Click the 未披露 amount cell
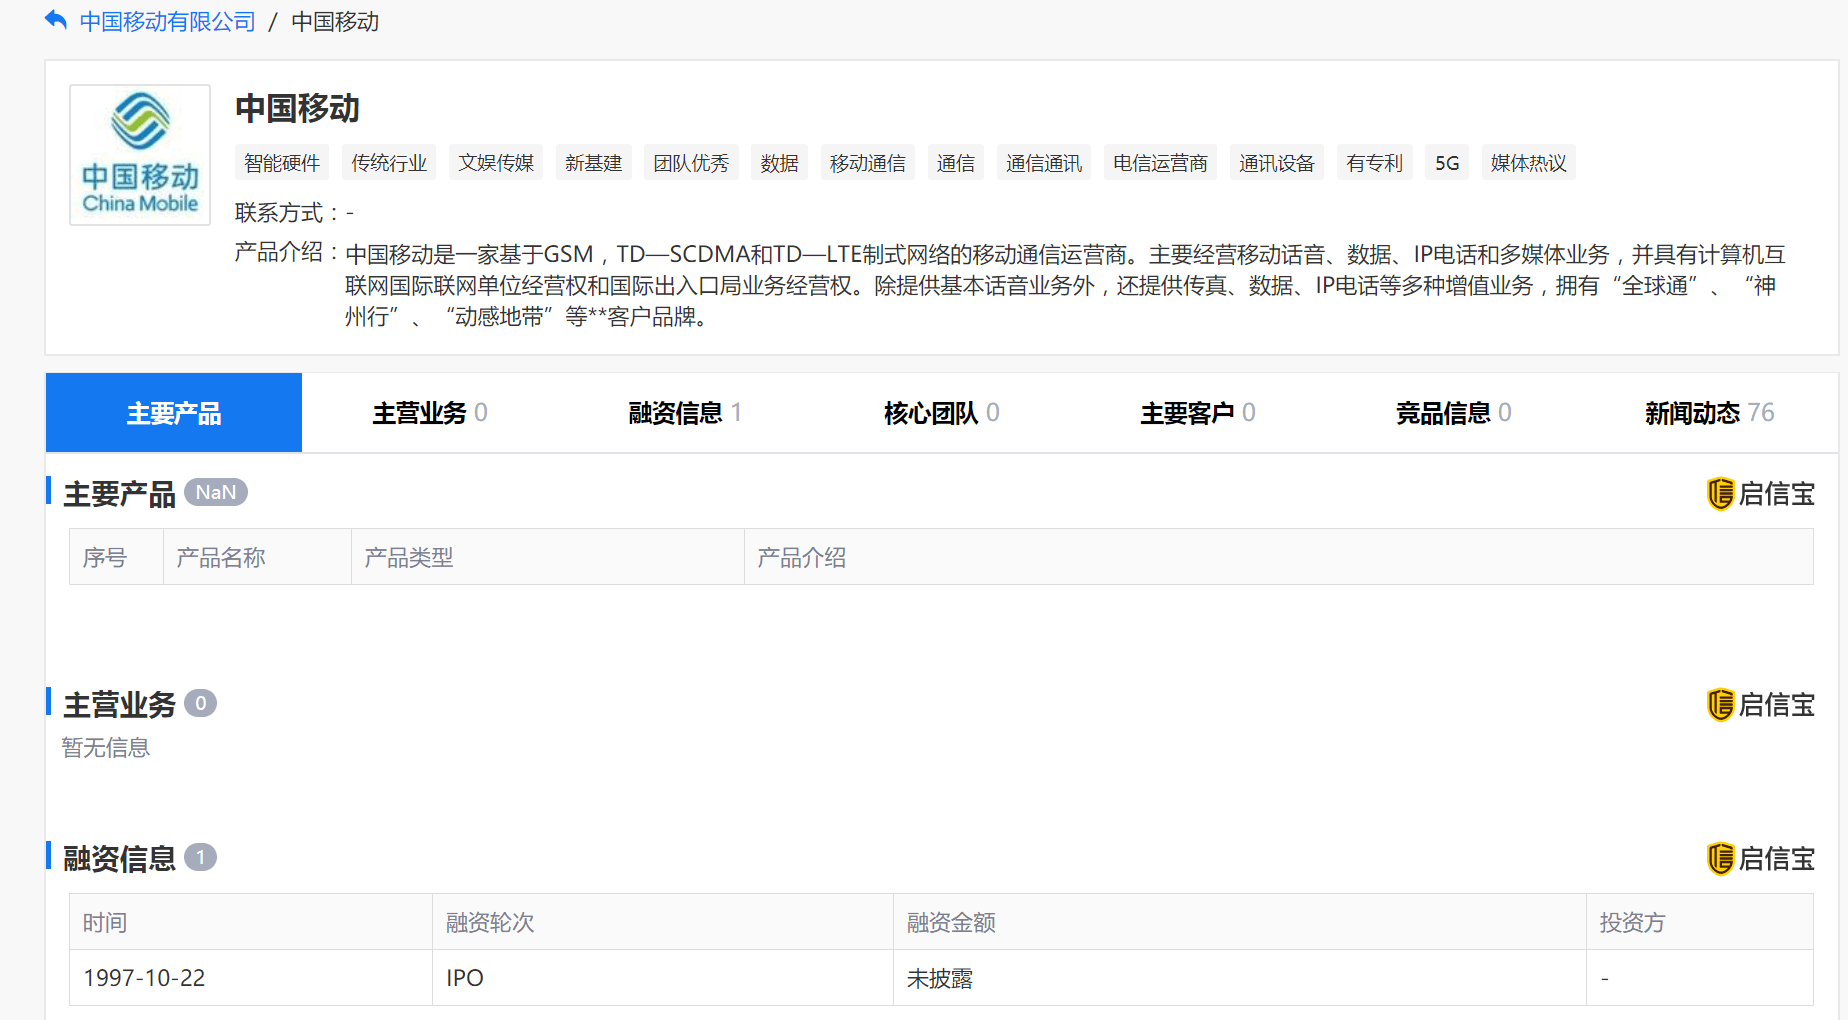The image size is (1848, 1020). coord(1240,978)
